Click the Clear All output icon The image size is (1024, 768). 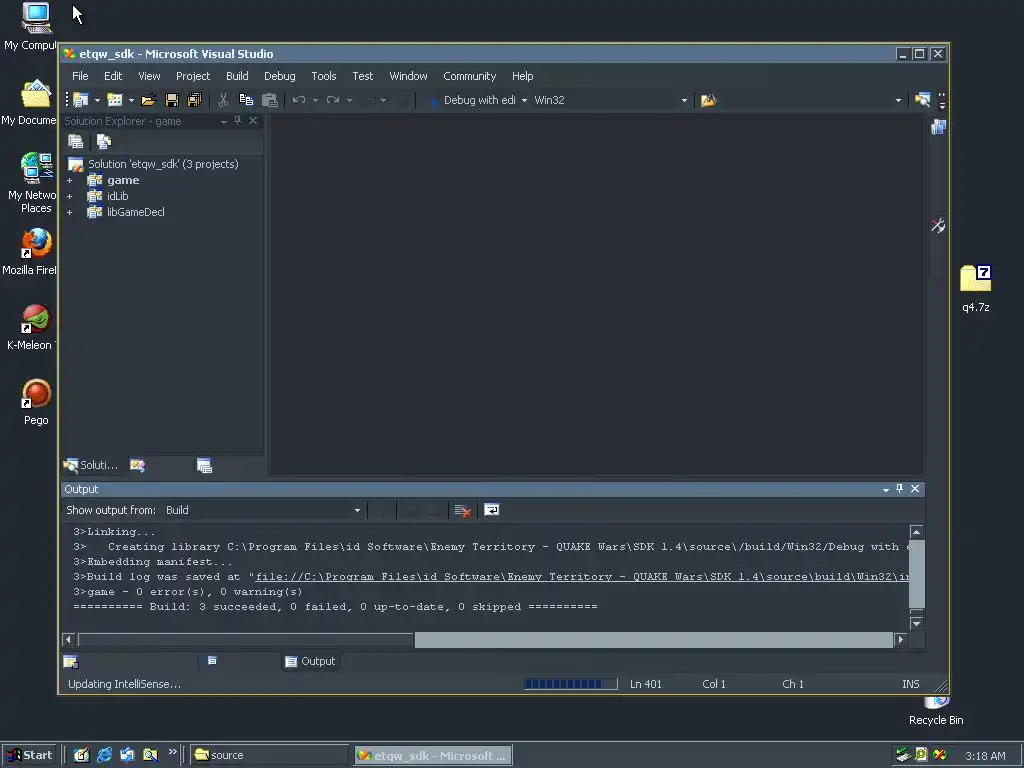(x=462, y=511)
